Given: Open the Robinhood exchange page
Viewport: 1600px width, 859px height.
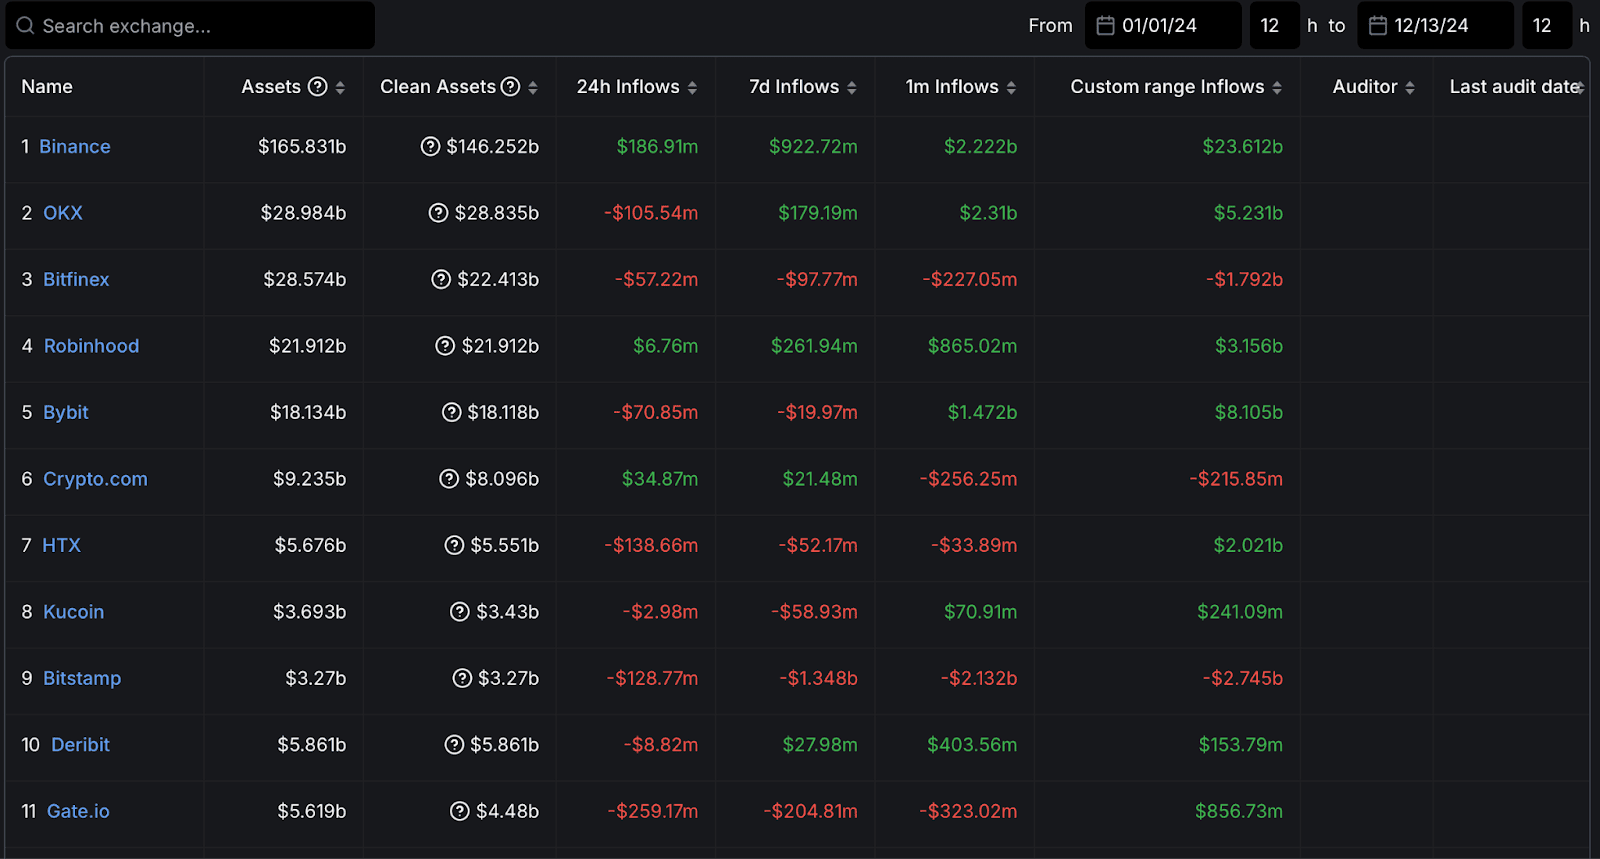Looking at the screenshot, I should click(x=91, y=346).
